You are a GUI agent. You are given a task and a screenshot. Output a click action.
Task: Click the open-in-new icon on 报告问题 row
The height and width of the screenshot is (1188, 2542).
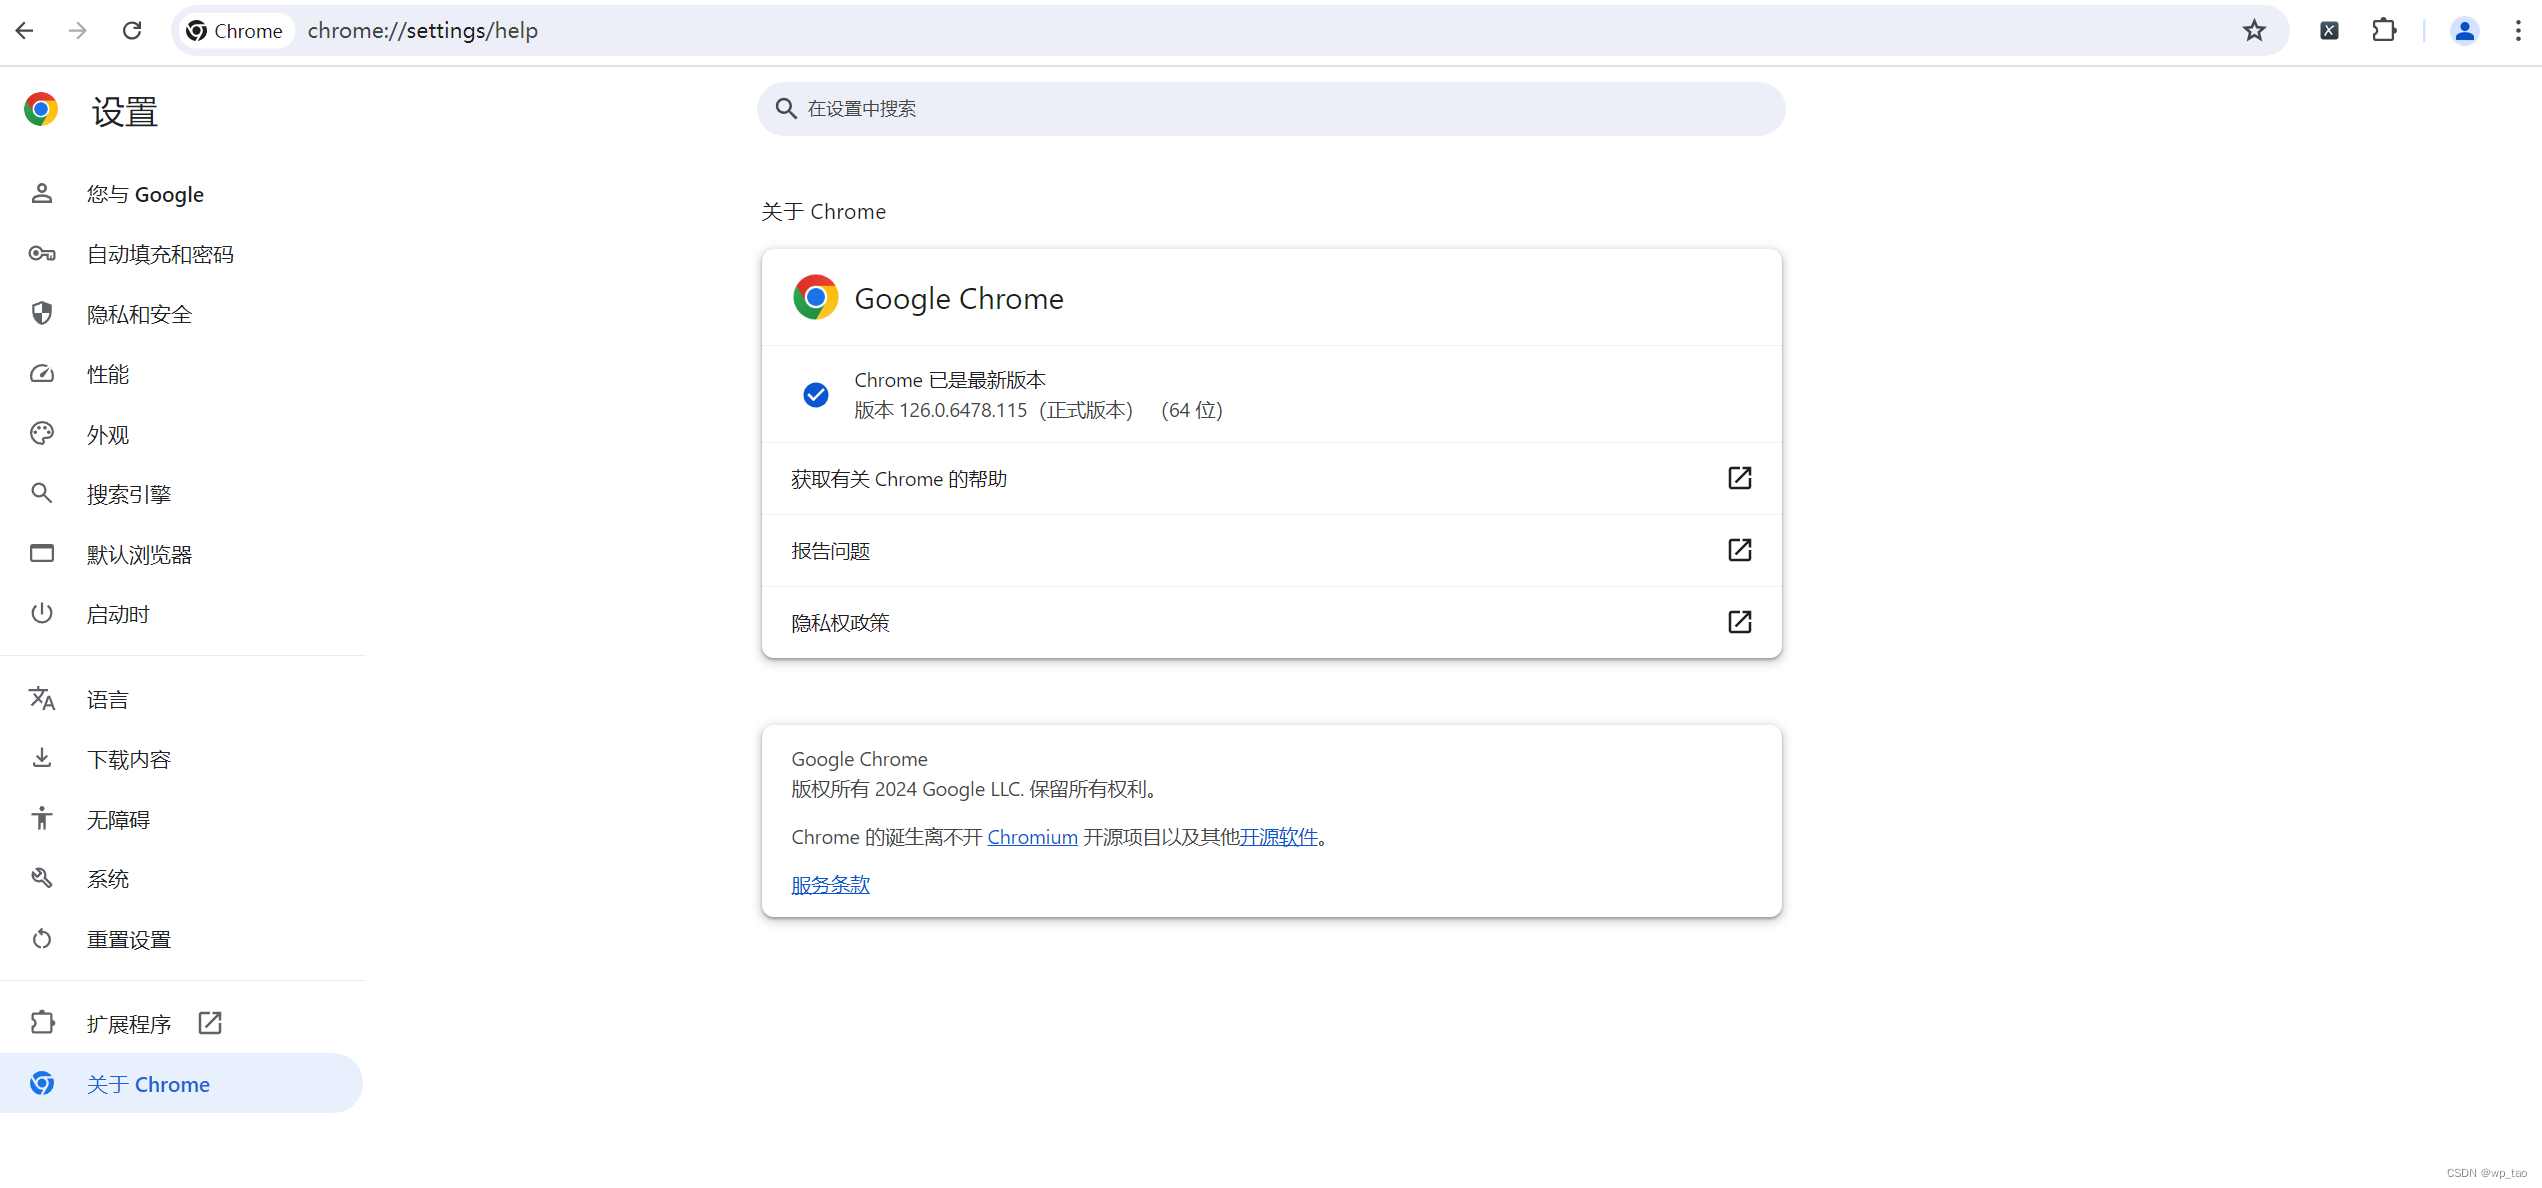tap(1739, 550)
